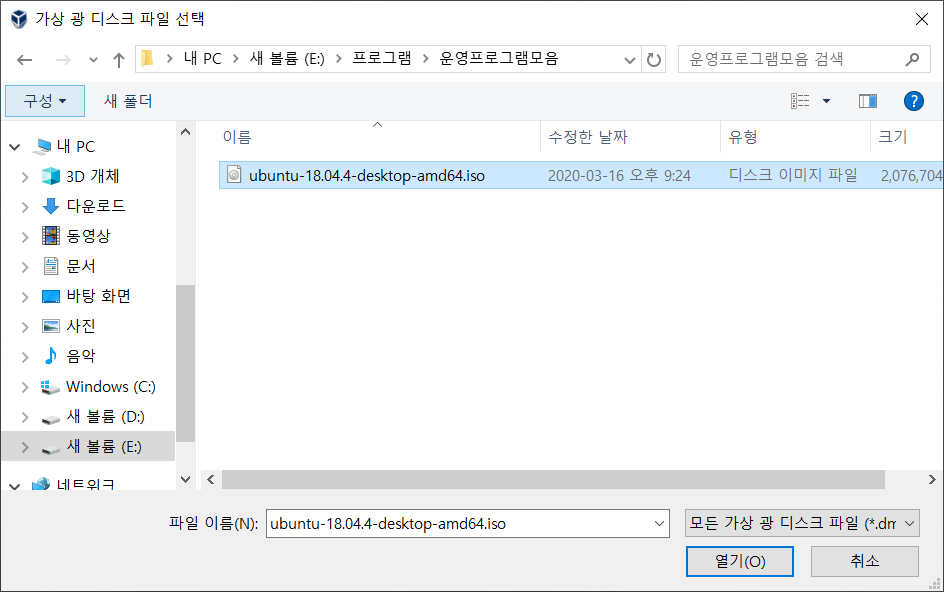Go up one folder level
The height and width of the screenshot is (592, 944).
pos(119,60)
